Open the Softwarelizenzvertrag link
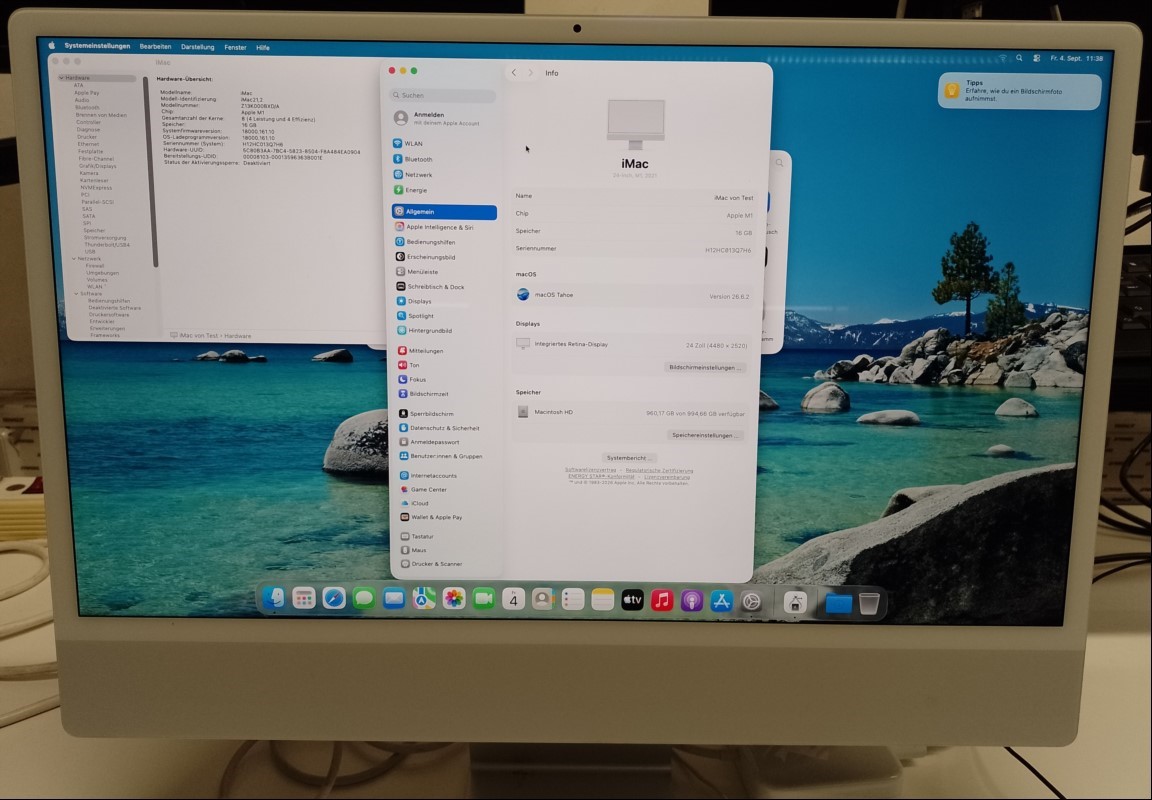 coord(591,470)
